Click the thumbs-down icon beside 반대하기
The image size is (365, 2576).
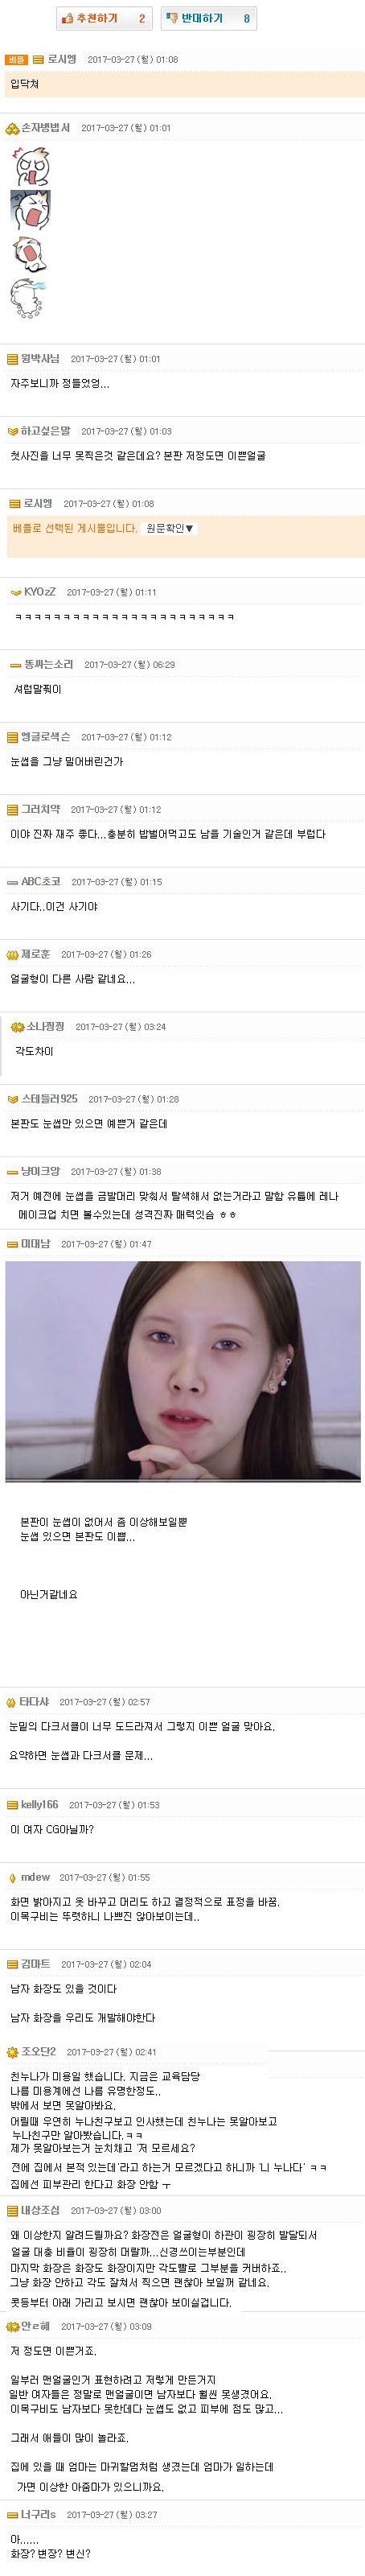click(x=171, y=18)
